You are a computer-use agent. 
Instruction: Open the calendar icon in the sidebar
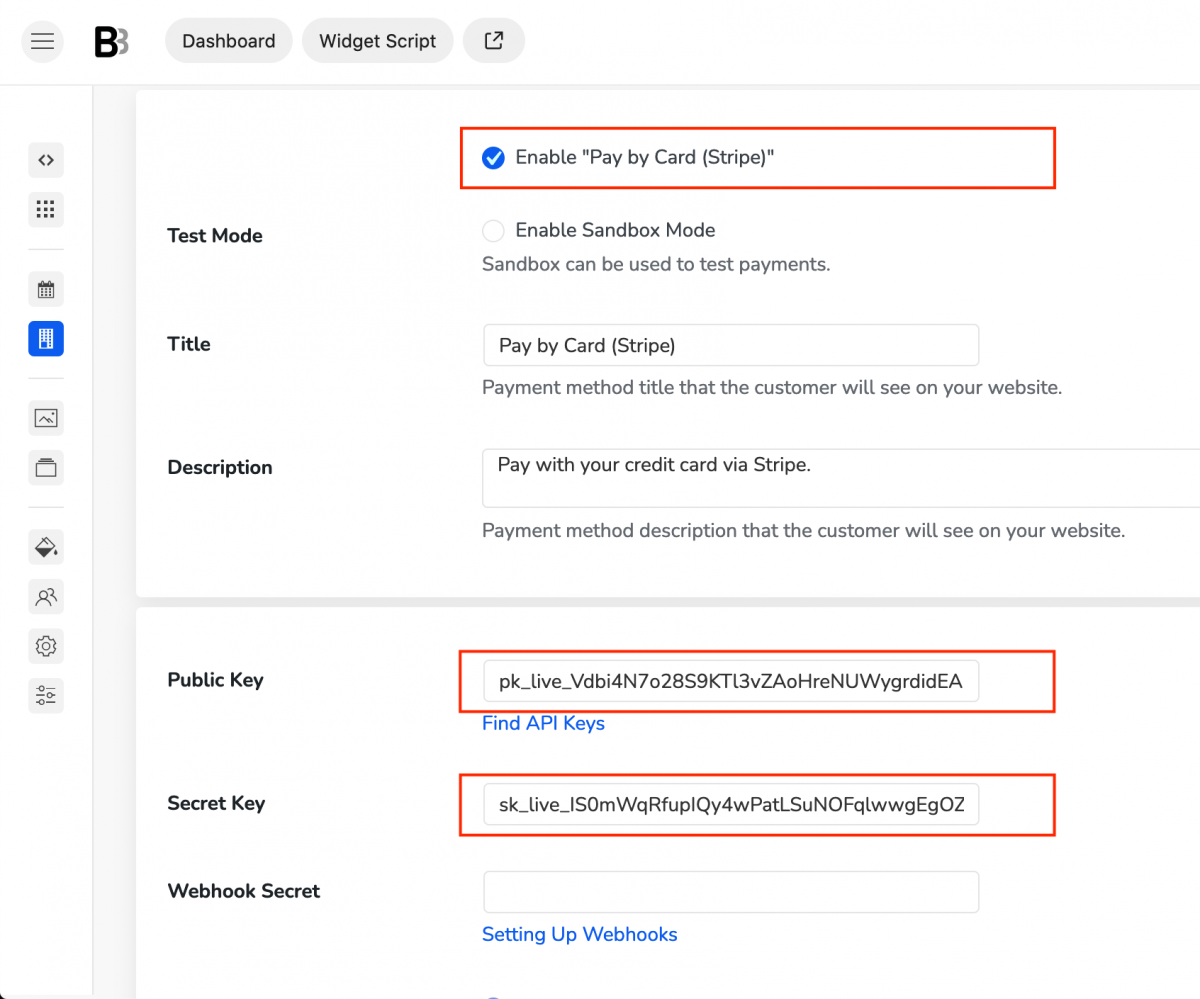[x=46, y=289]
